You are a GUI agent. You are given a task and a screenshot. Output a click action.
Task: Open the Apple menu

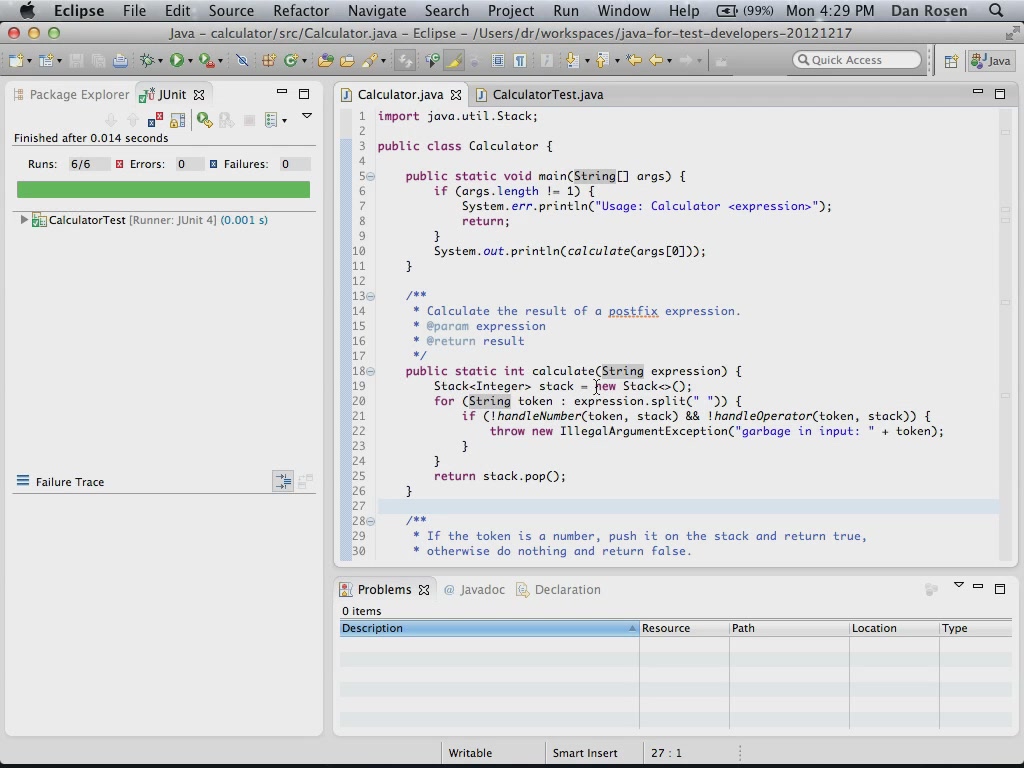[27, 10]
